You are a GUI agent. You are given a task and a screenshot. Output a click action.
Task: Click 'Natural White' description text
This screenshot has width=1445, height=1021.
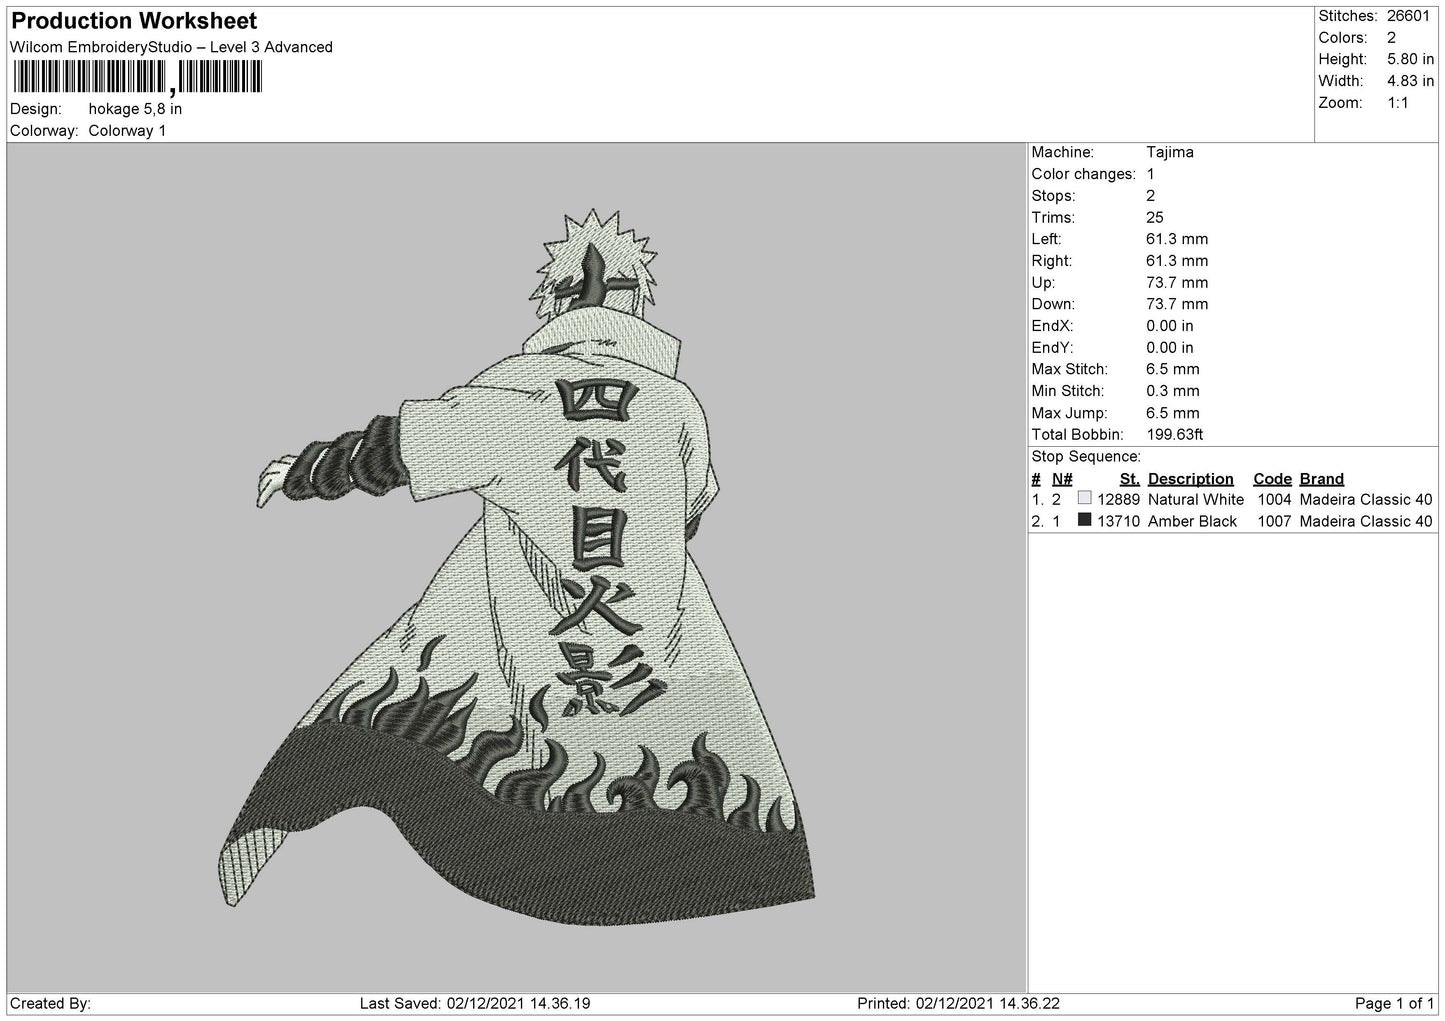pyautogui.click(x=1196, y=499)
